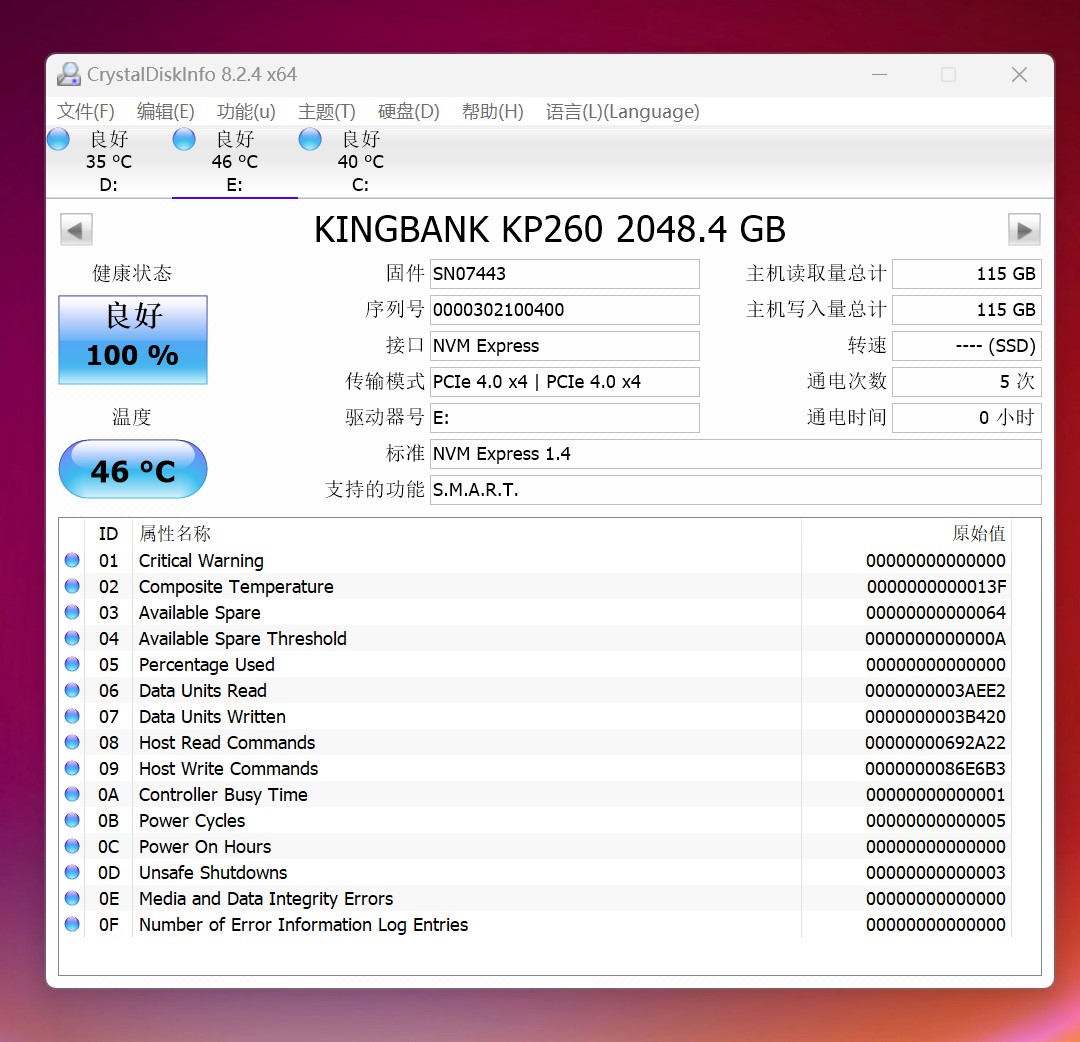
Task: Click the blue status dot beside Critical Warning
Action: (x=71, y=560)
